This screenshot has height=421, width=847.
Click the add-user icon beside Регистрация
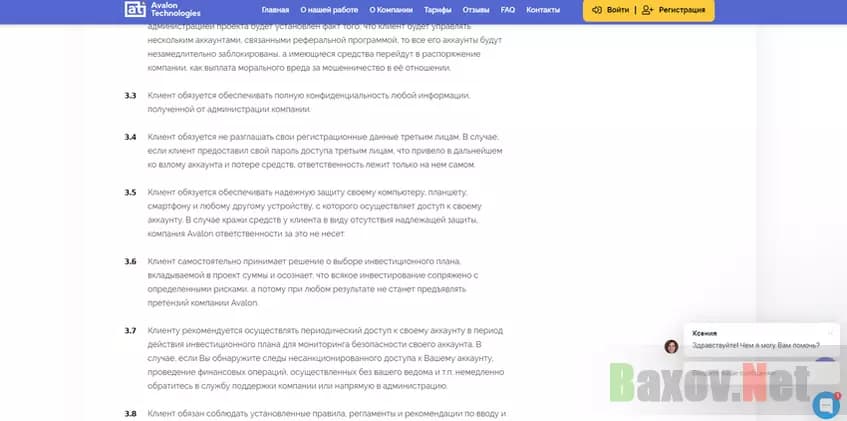tap(647, 10)
